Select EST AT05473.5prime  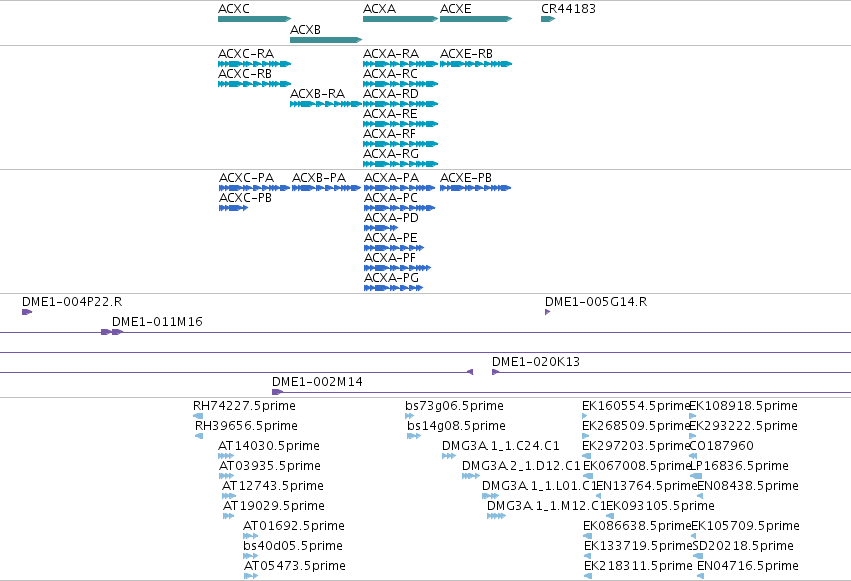pyautogui.click(x=251, y=577)
